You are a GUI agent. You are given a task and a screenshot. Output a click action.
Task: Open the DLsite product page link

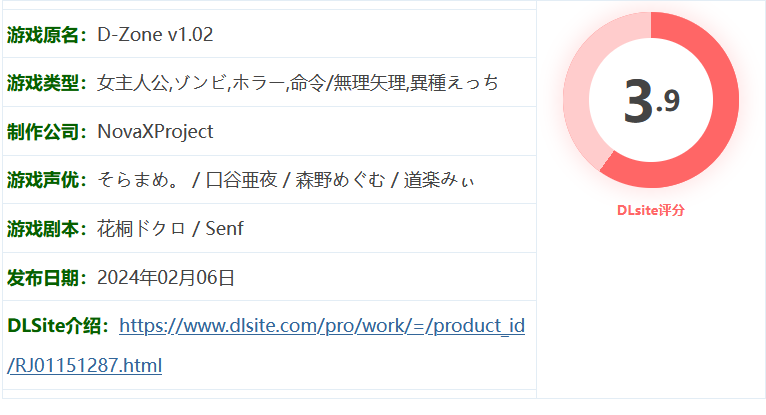coord(321,326)
